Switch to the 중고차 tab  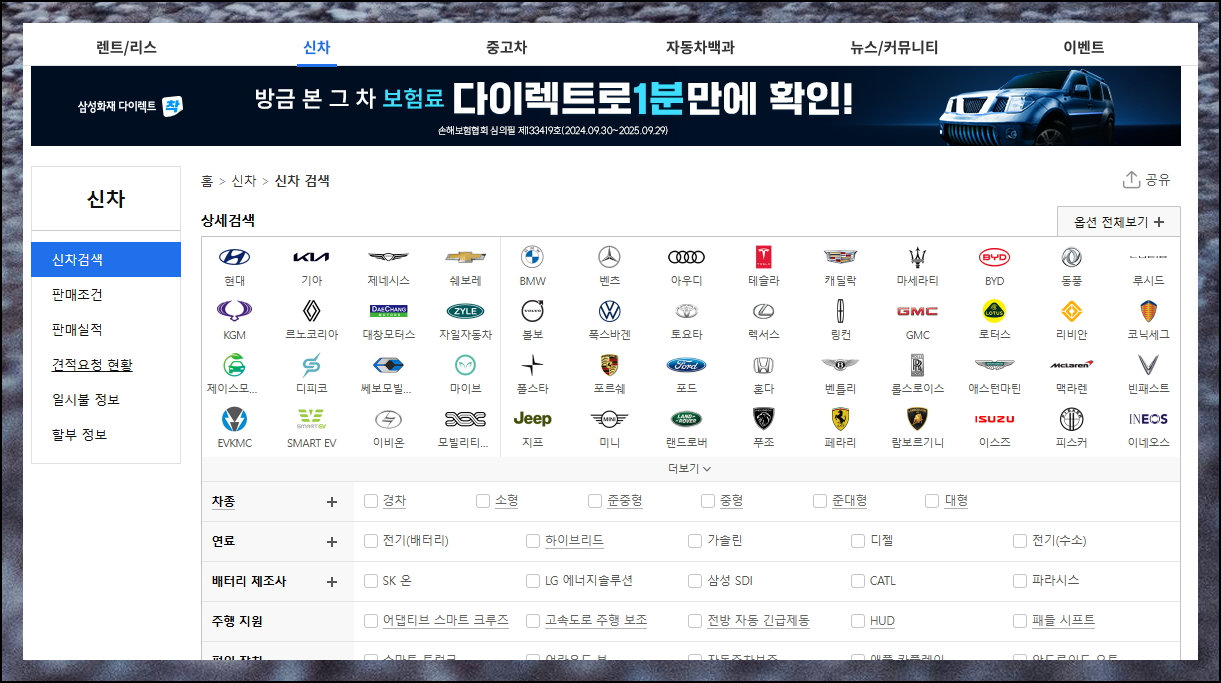[506, 47]
